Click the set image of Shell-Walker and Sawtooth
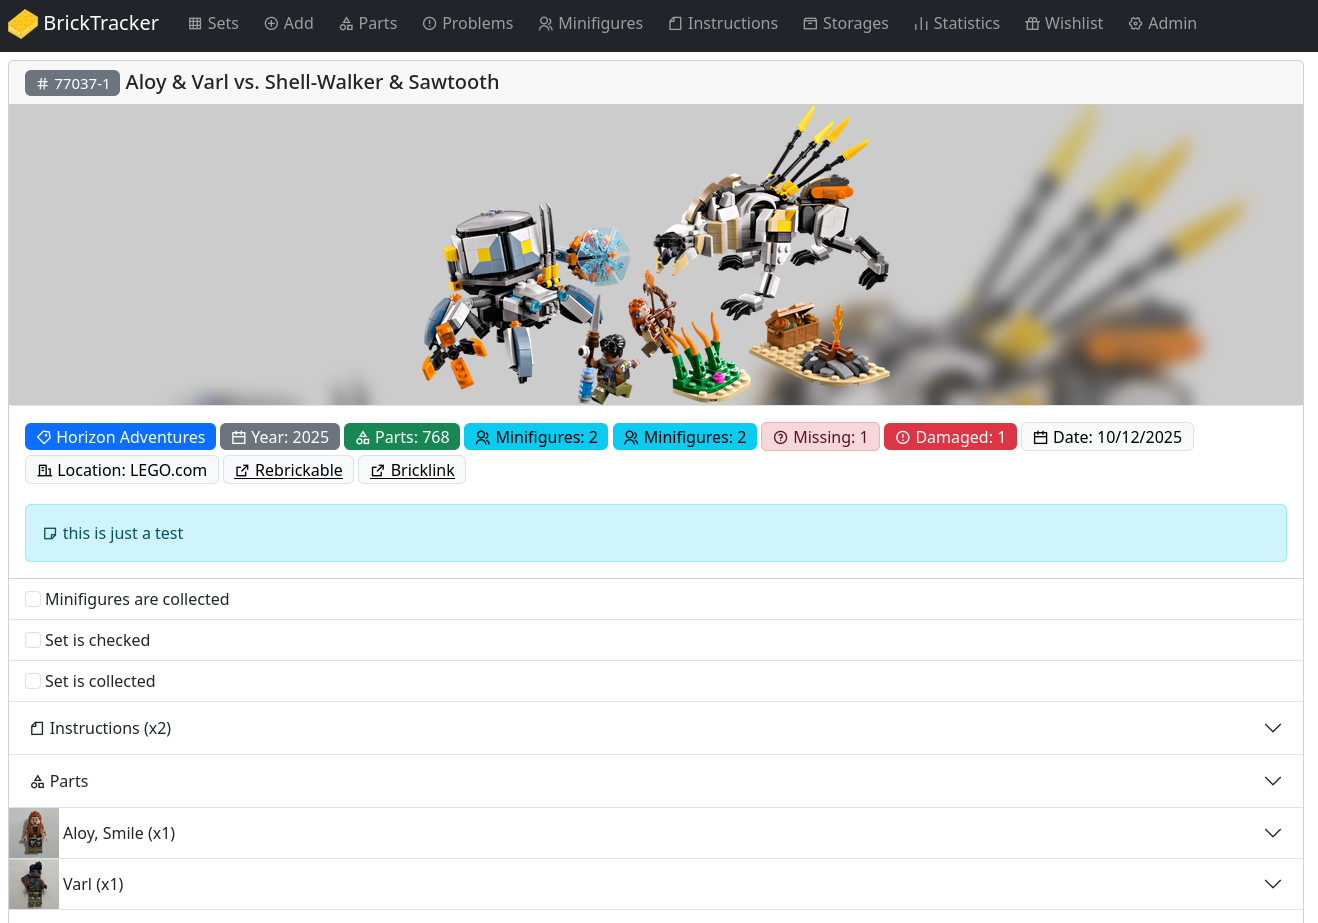The height and width of the screenshot is (923, 1318). pos(656,255)
